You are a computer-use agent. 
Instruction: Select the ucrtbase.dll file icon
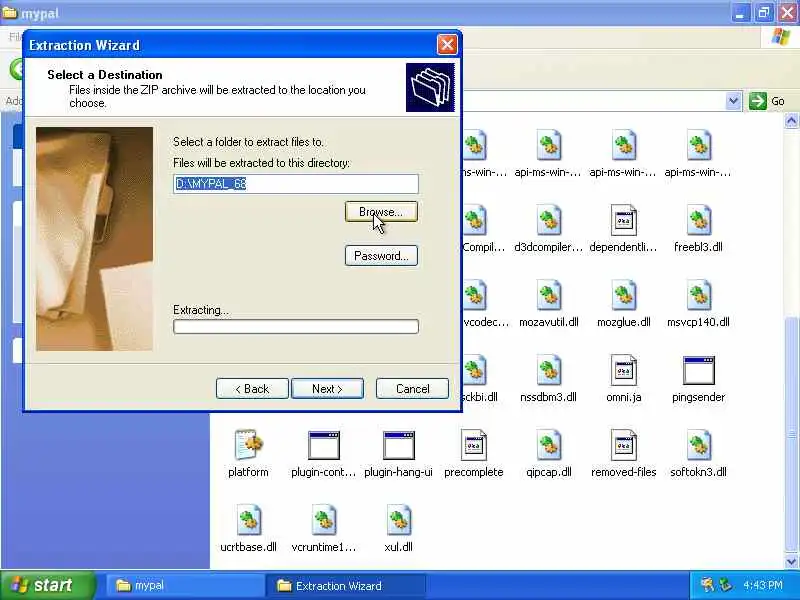click(248, 520)
